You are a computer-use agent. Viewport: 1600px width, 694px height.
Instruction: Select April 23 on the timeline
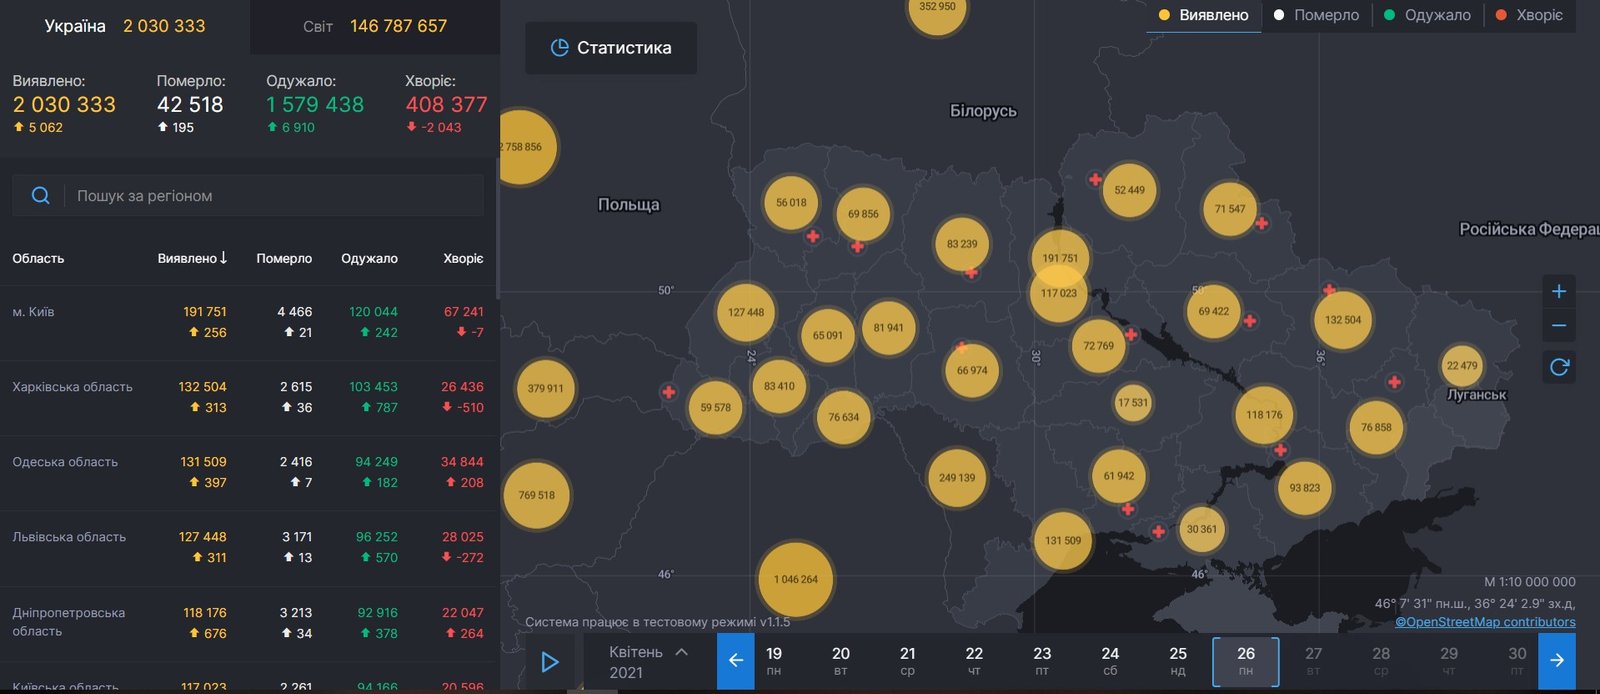tap(1042, 661)
